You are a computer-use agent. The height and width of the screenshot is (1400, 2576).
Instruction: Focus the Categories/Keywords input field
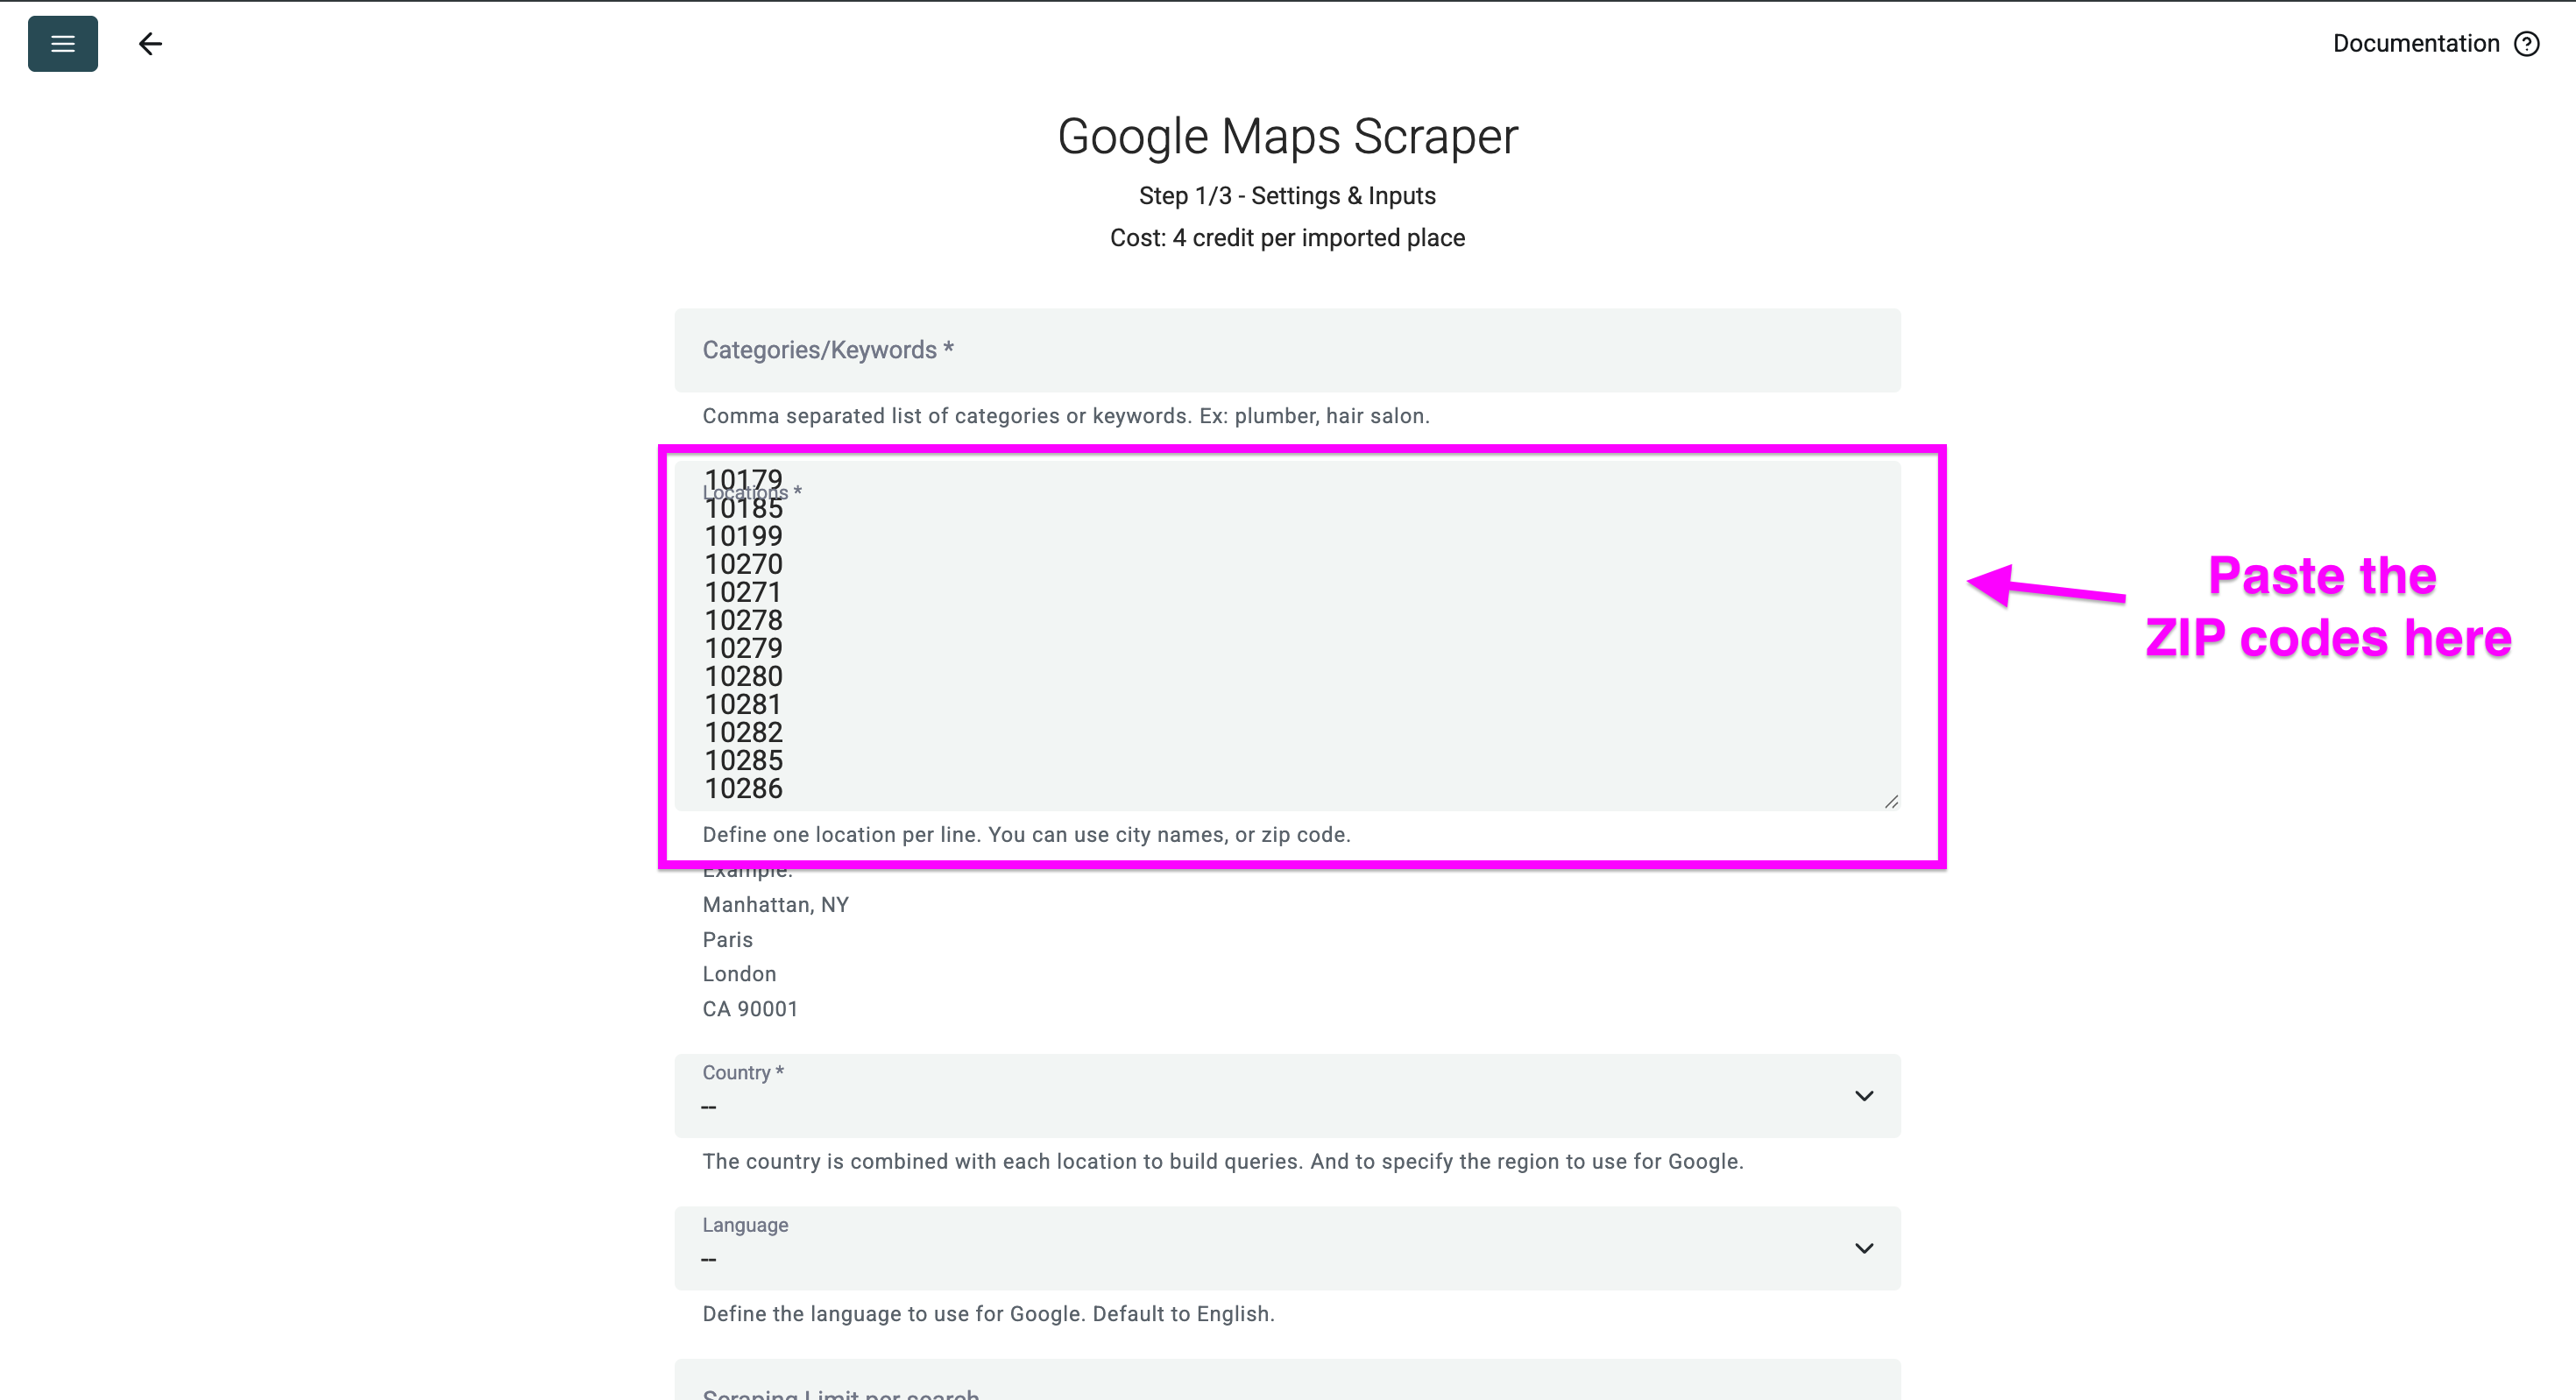click(x=1287, y=350)
